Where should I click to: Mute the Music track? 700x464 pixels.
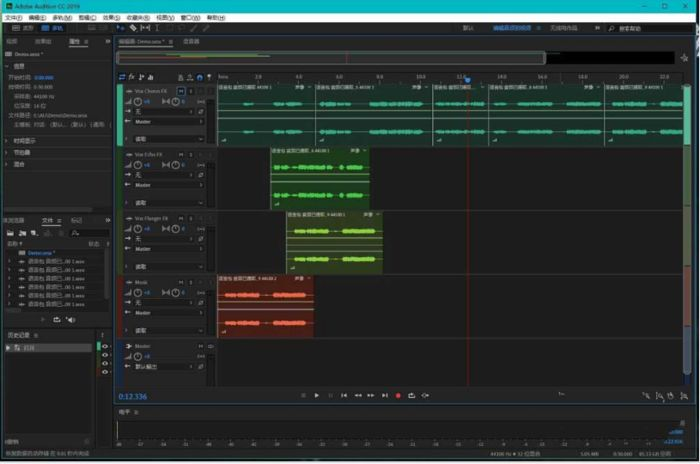coord(181,282)
